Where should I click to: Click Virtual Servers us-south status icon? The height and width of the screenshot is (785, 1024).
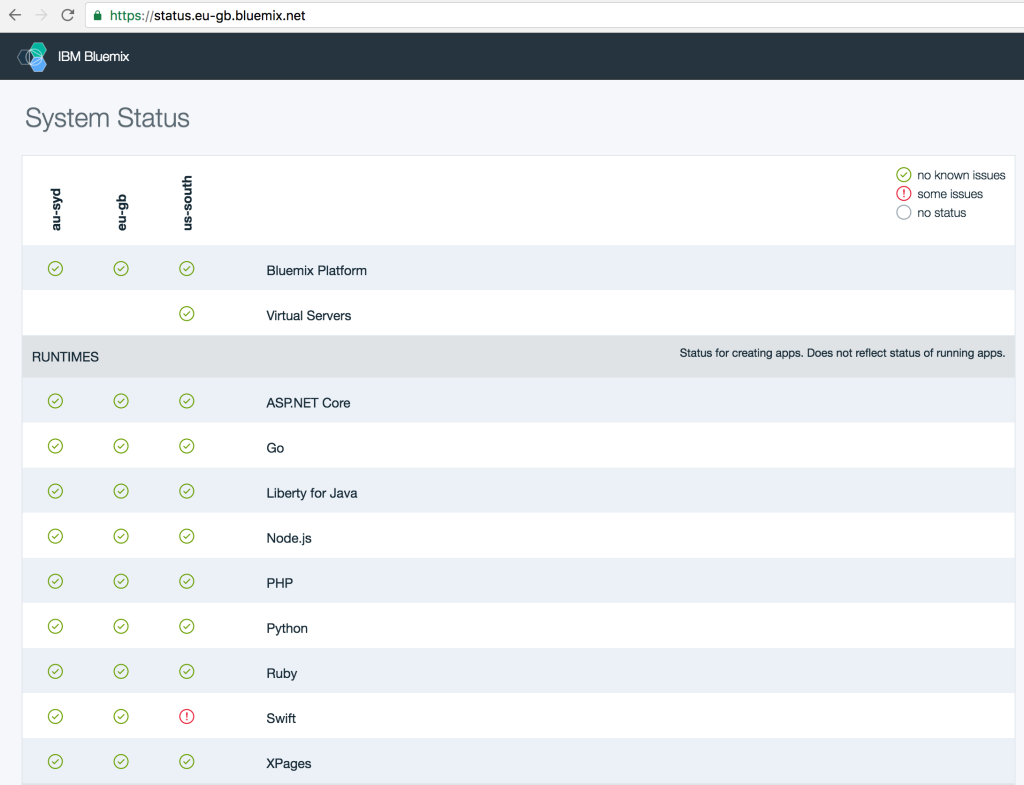pos(187,313)
